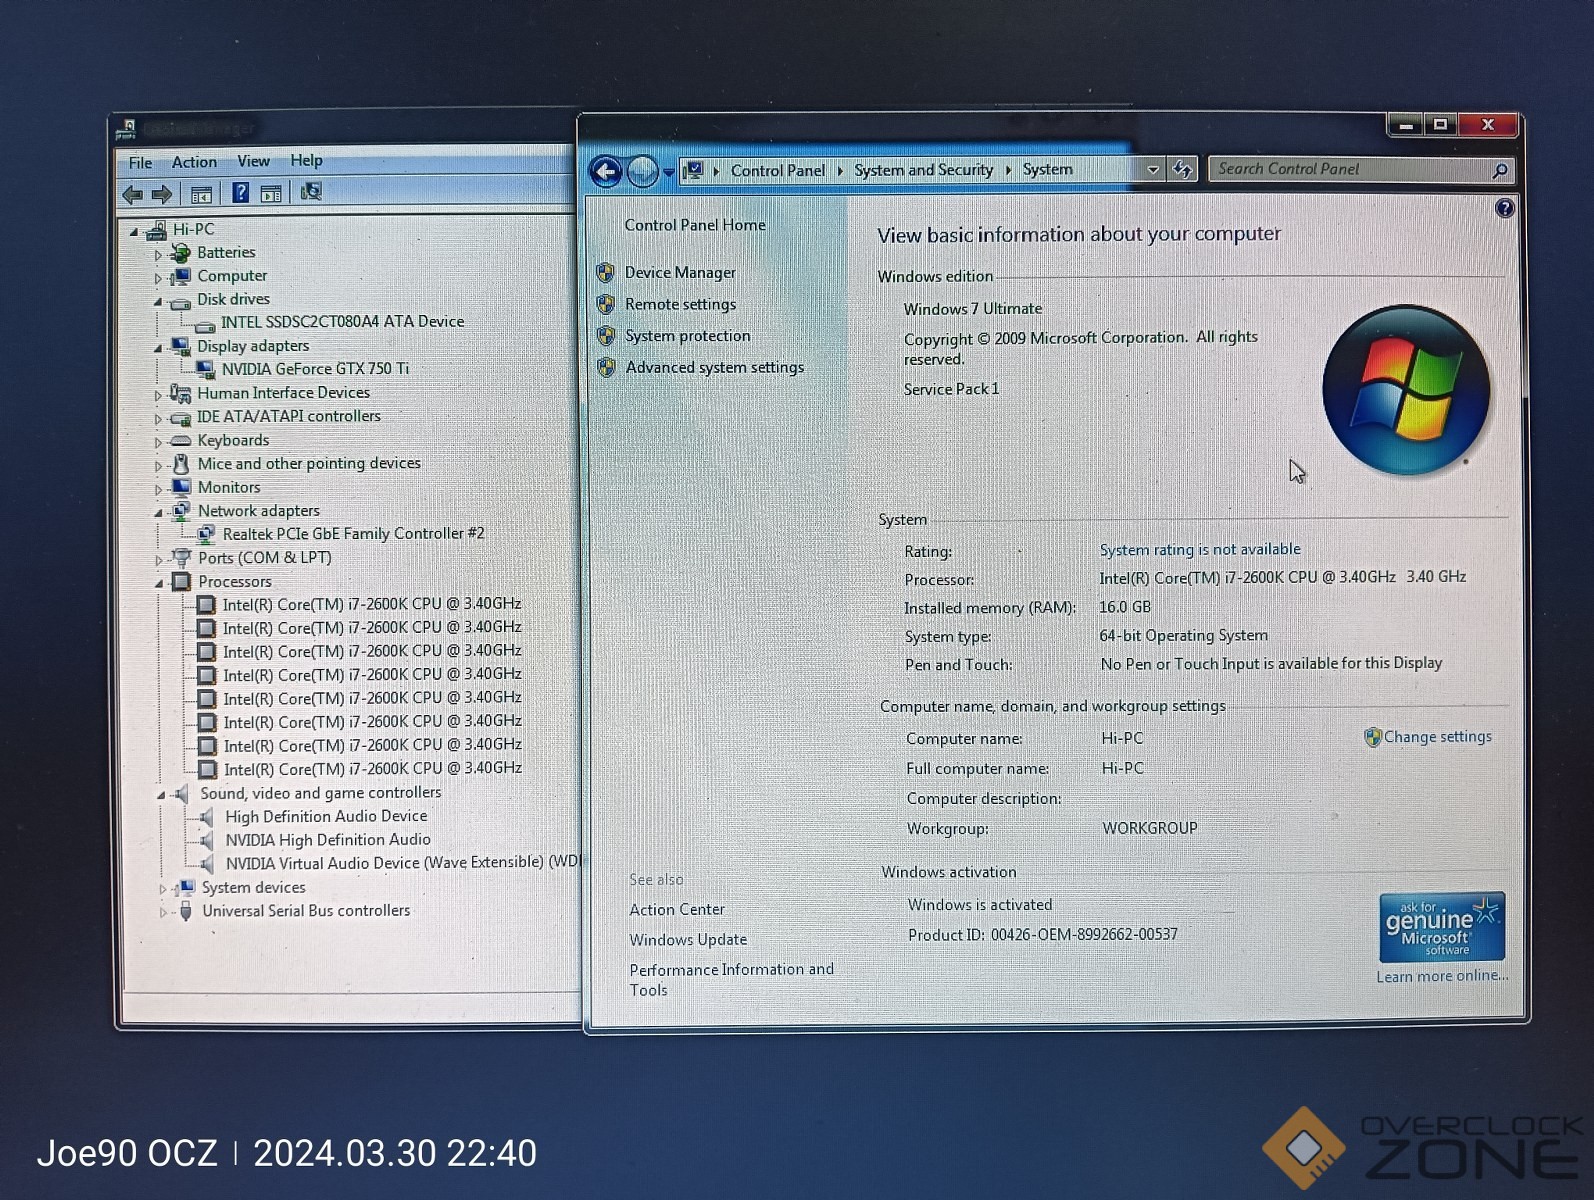Screen dimensions: 1594x1200
Task: Collapse the Processors node
Action: (159, 584)
